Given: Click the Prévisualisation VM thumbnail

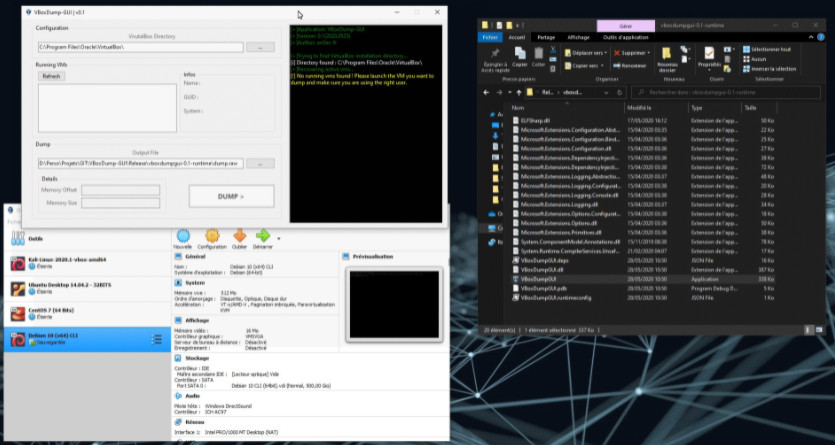Looking at the screenshot, I should (x=394, y=304).
